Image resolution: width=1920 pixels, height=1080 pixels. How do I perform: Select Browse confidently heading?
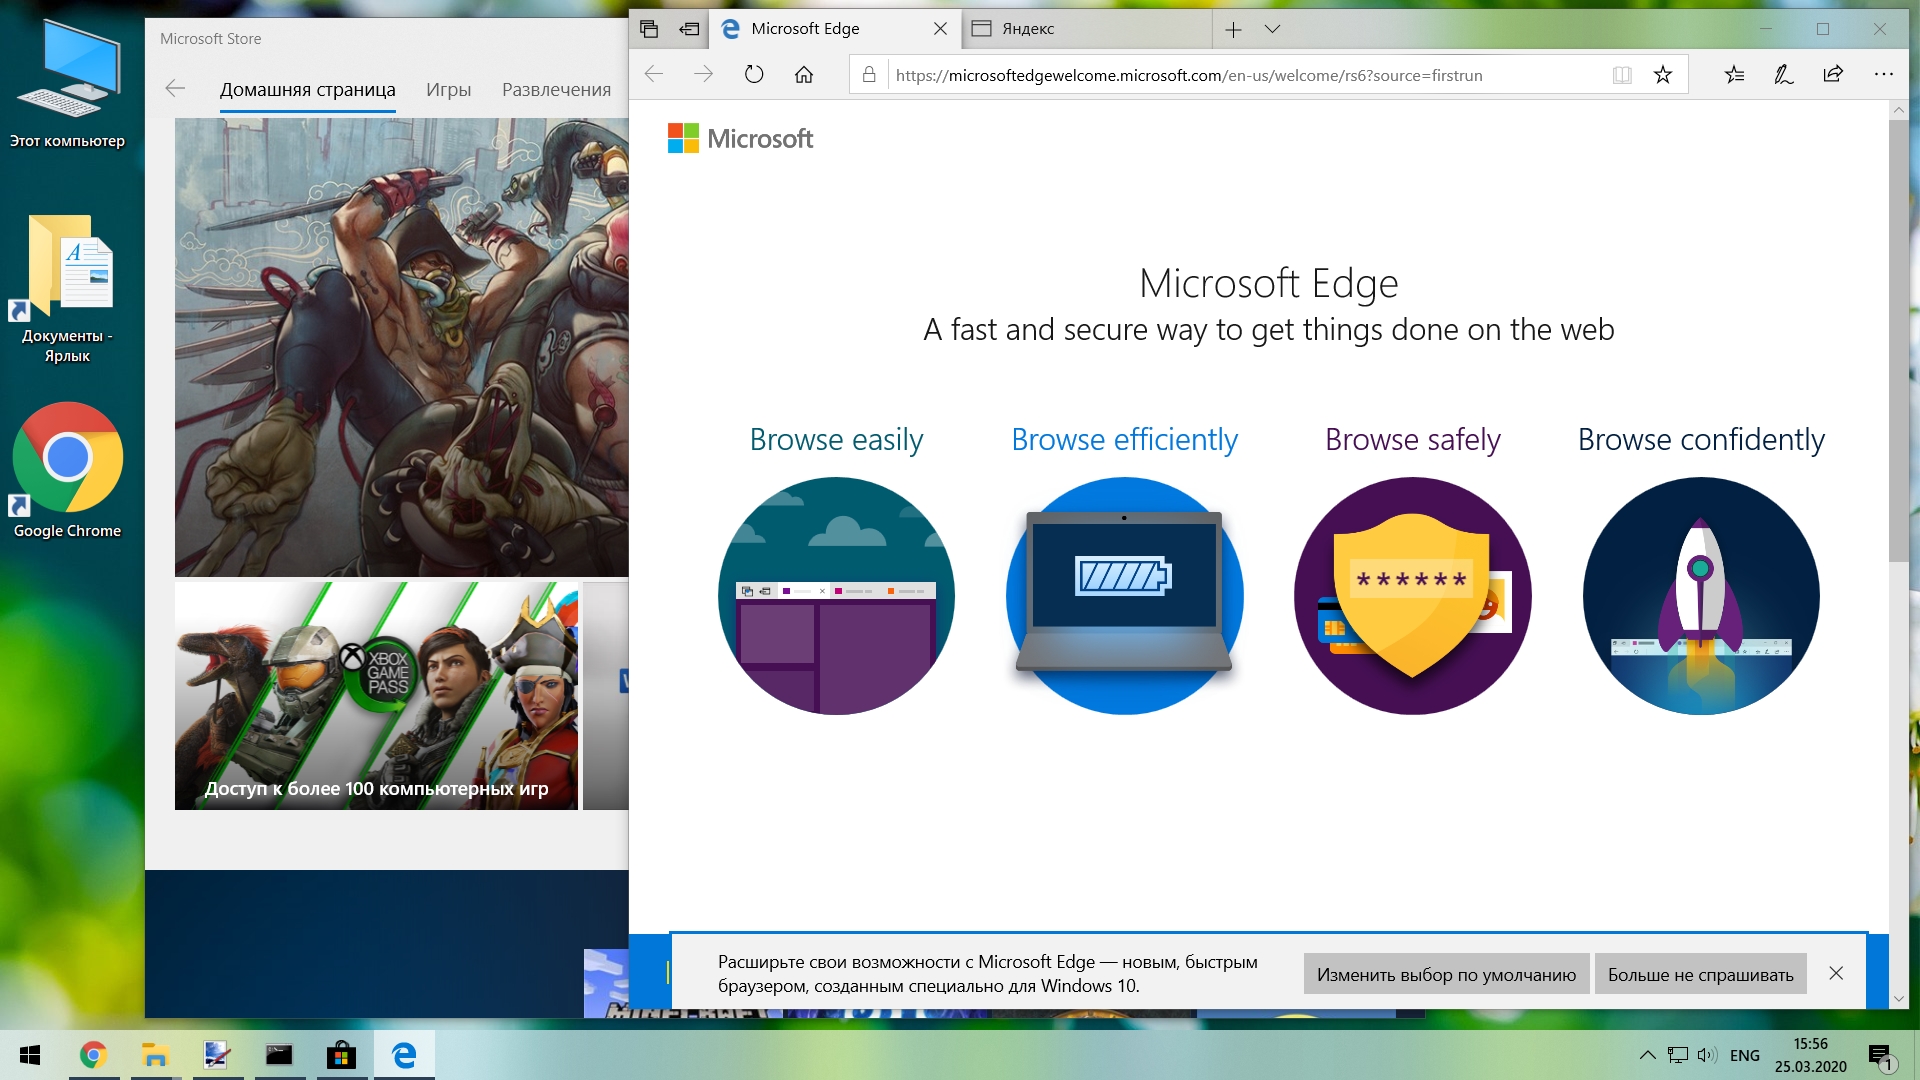[x=1701, y=439]
